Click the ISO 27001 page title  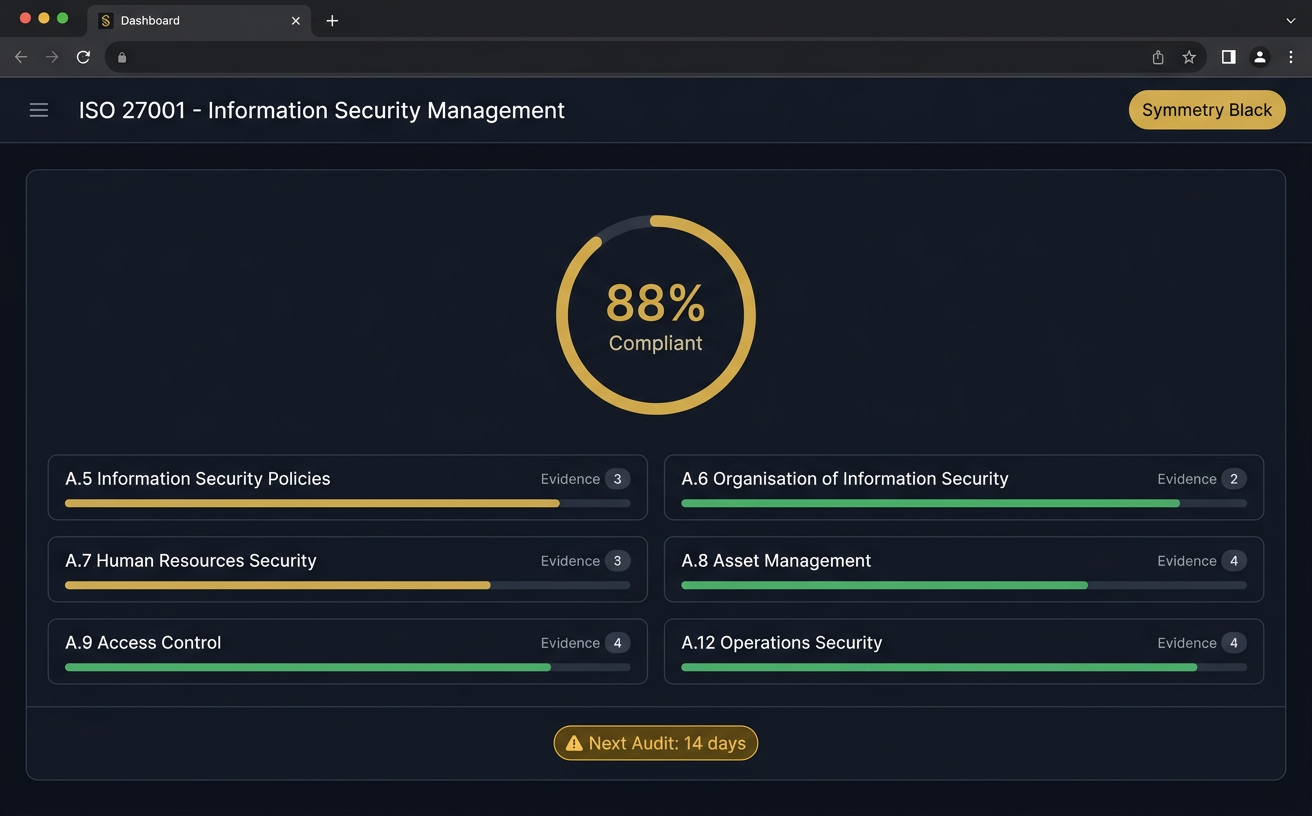321,110
